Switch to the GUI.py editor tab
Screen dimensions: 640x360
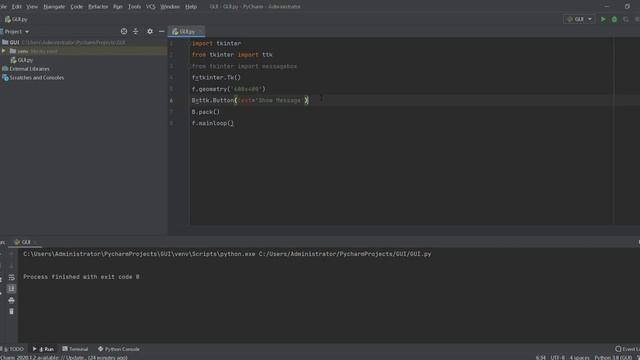point(187,31)
